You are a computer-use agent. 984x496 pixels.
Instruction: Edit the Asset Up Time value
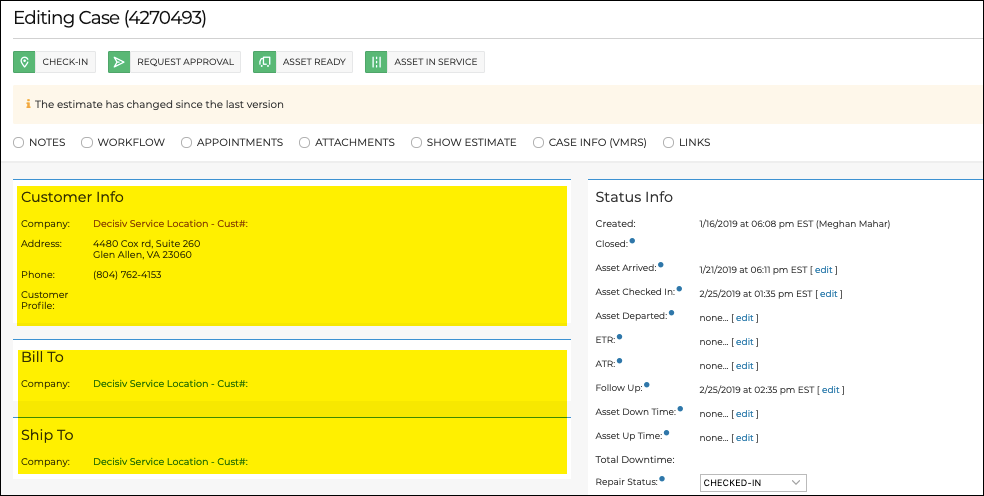coord(744,438)
